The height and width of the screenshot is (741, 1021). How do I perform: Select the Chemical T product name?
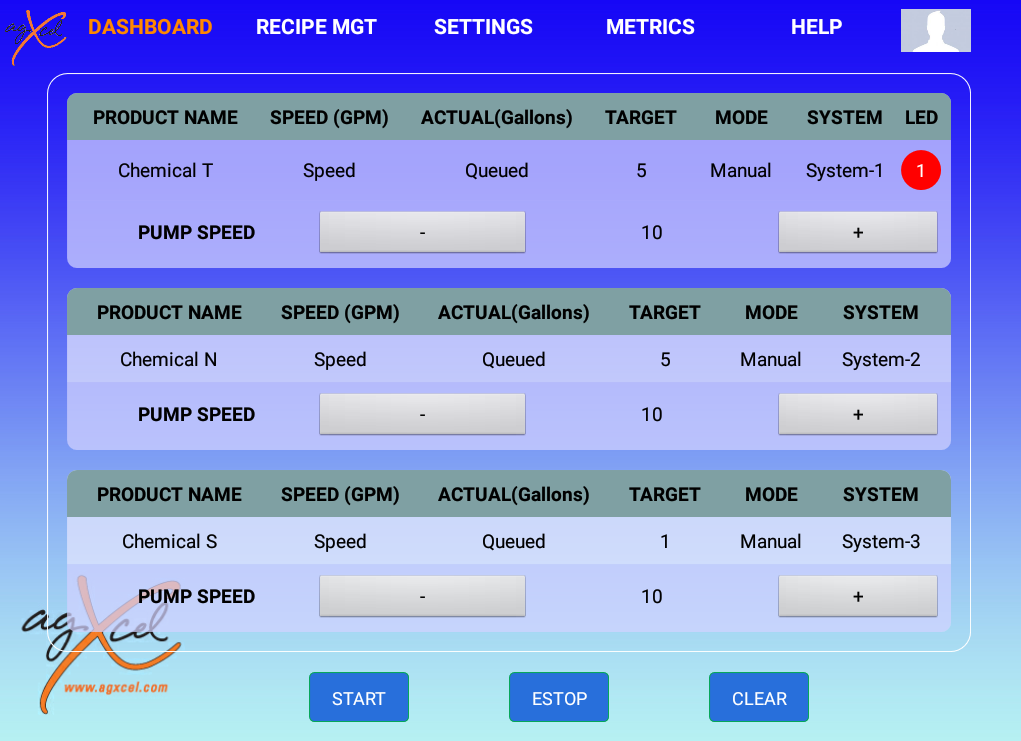[x=165, y=171]
